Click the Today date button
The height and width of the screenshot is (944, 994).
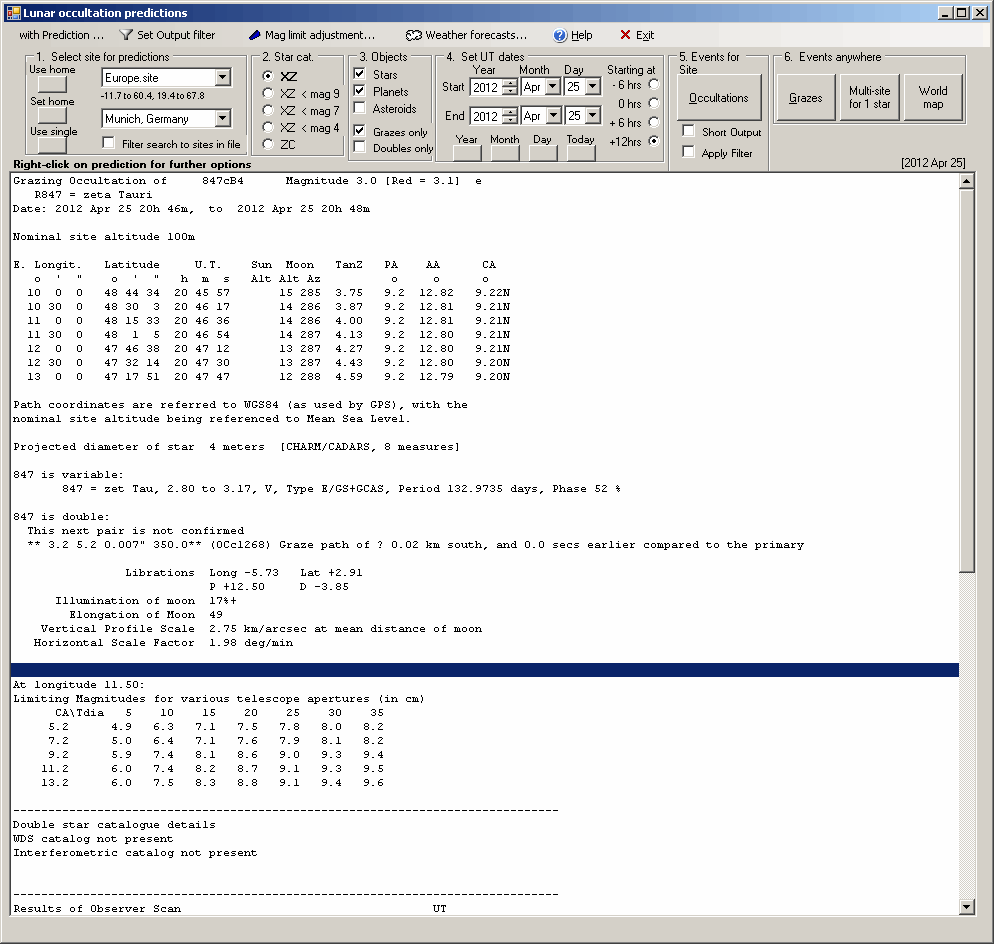pos(580,154)
